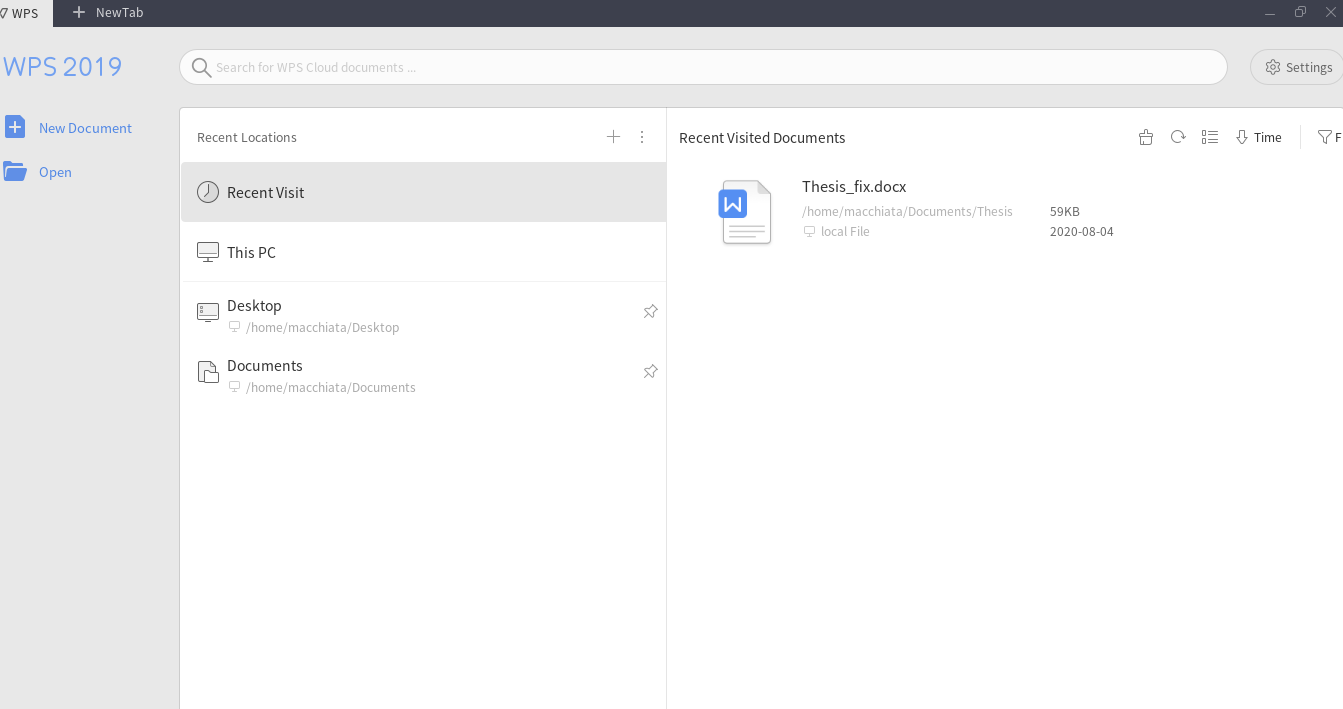This screenshot has height=709, width=1343.
Task: Click the WPS 2019 logo text
Action: click(x=62, y=67)
